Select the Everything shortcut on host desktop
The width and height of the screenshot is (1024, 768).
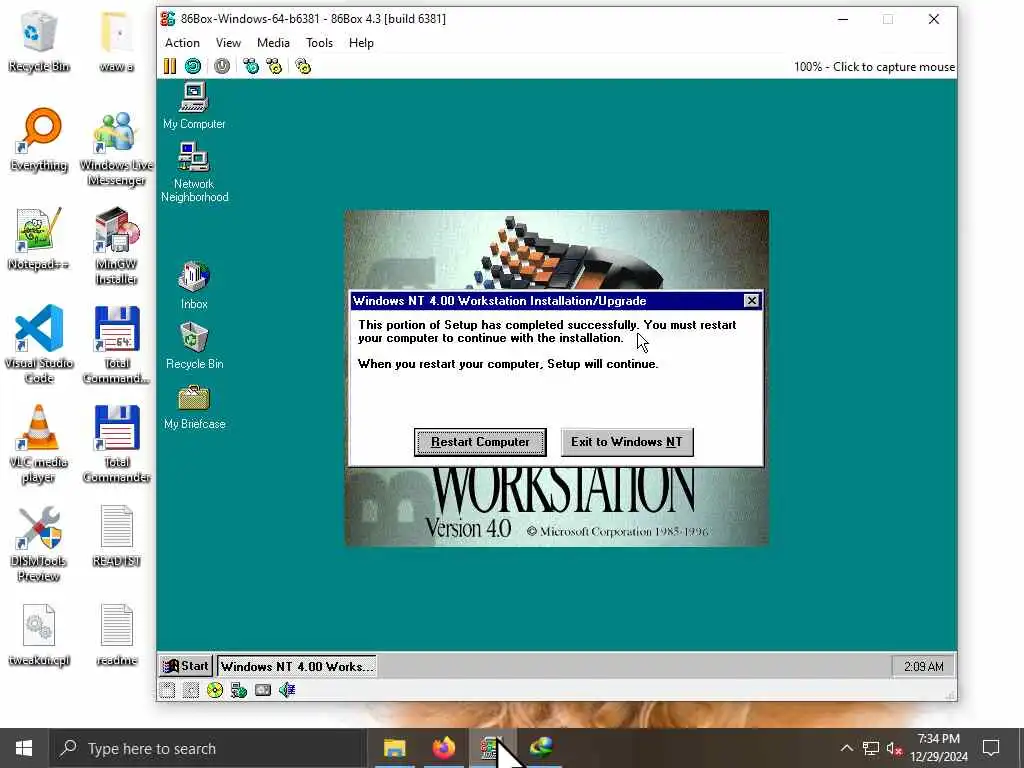click(39, 140)
